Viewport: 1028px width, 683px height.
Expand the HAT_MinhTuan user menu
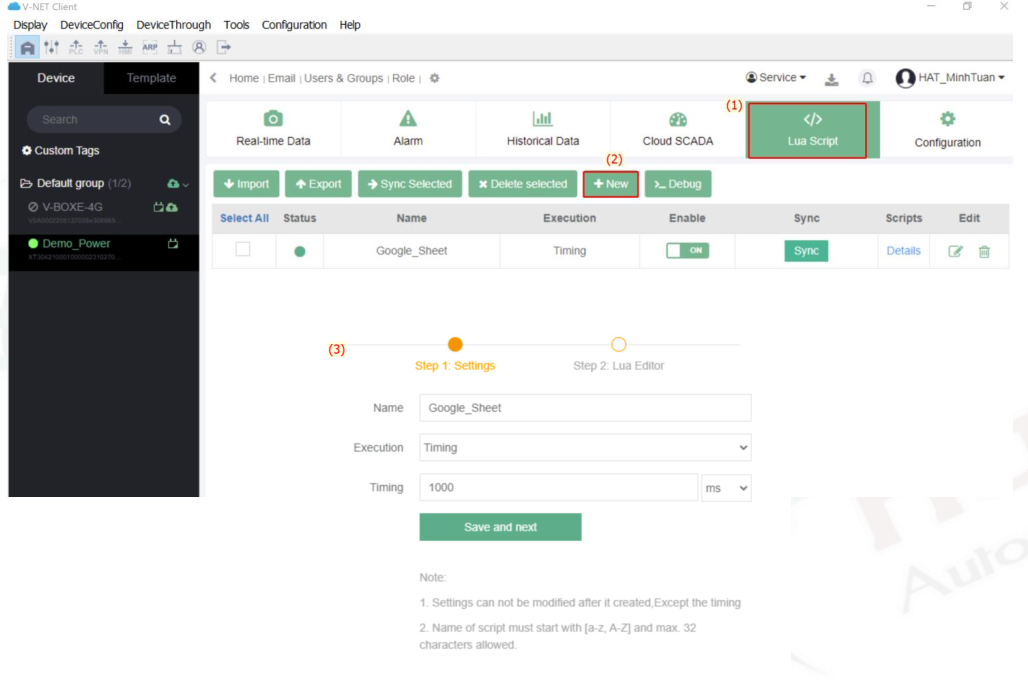950,78
